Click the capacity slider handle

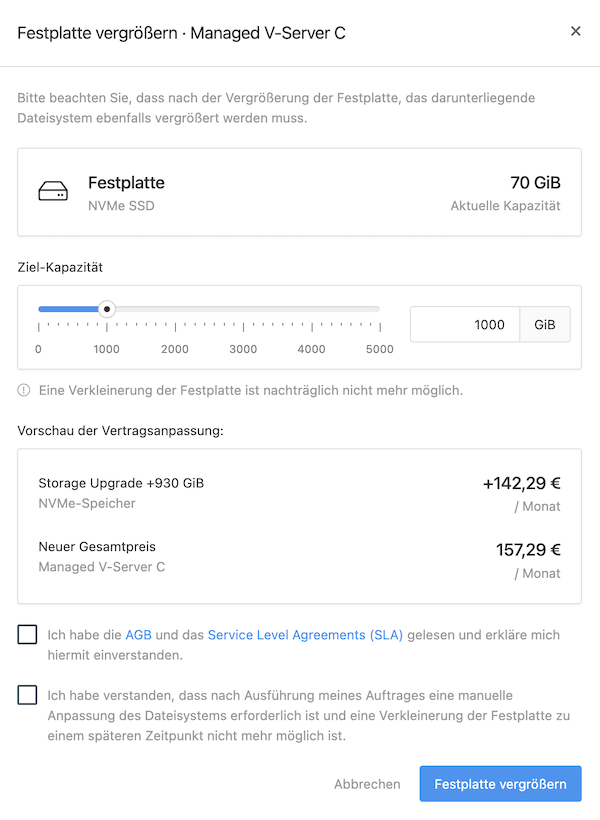(107, 309)
